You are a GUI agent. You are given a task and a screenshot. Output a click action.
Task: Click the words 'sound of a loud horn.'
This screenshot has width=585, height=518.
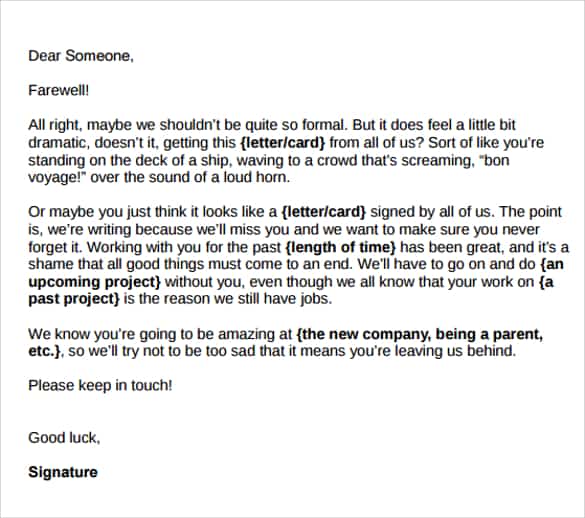pyautogui.click(x=219, y=177)
